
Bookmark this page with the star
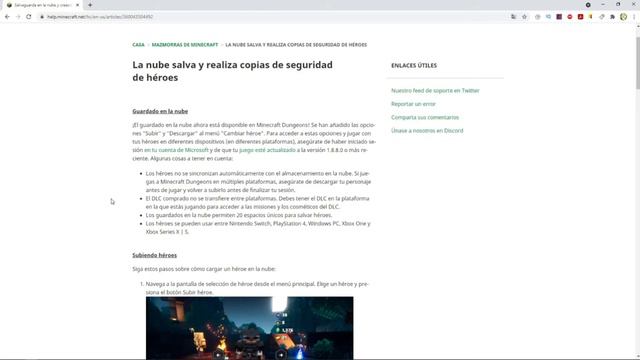(524, 17)
